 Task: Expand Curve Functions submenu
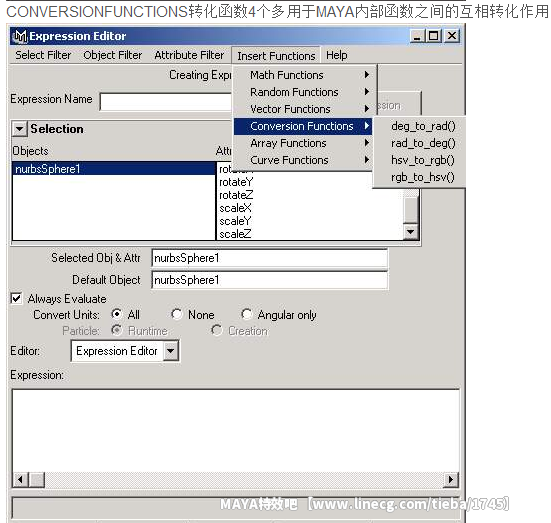303,160
